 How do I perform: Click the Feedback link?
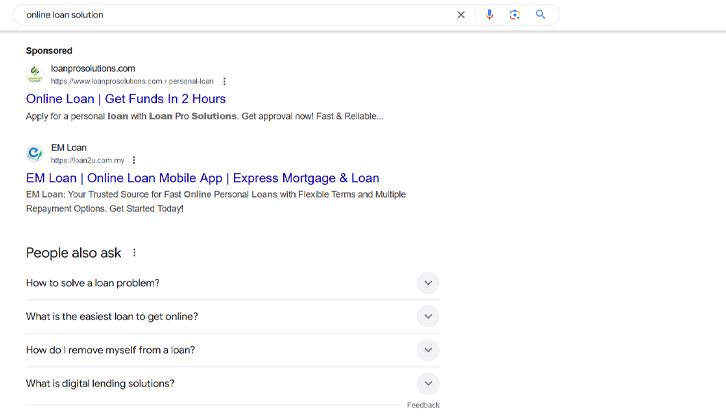423,405
